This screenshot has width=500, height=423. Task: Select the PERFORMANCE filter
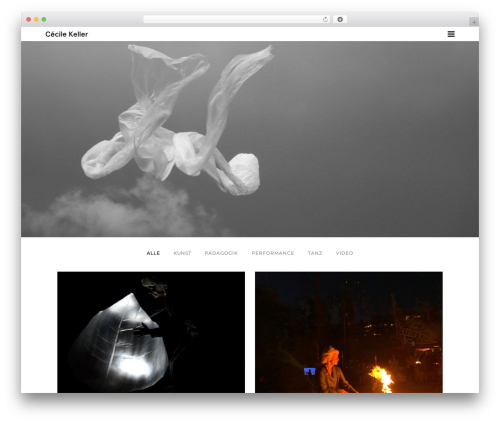(273, 253)
